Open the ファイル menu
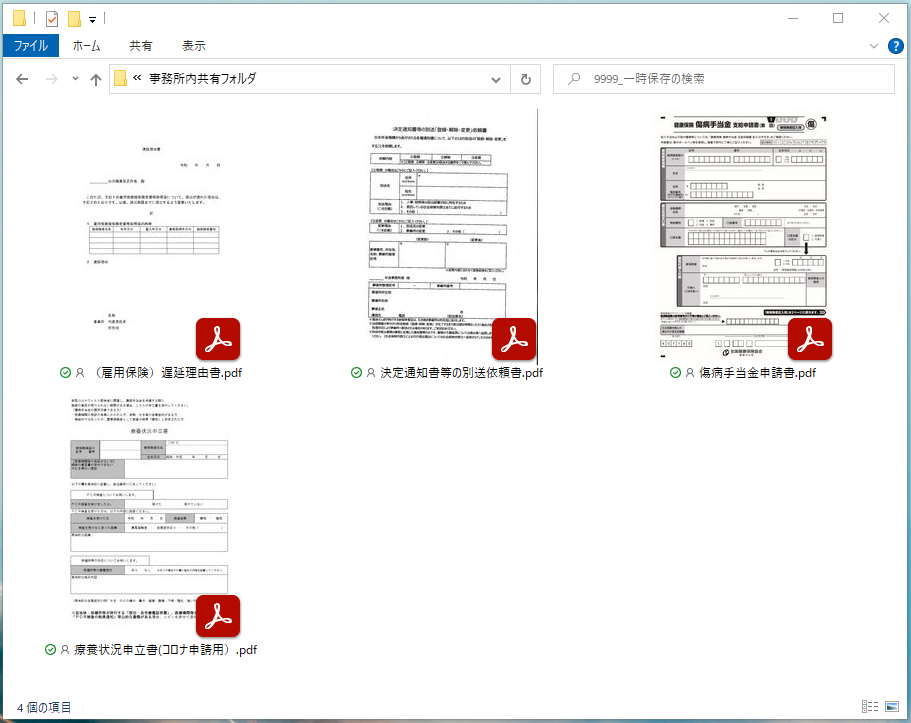 tap(32, 45)
